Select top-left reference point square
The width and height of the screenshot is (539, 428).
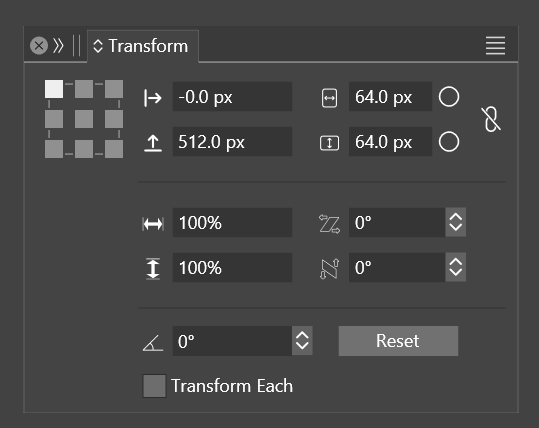54,89
